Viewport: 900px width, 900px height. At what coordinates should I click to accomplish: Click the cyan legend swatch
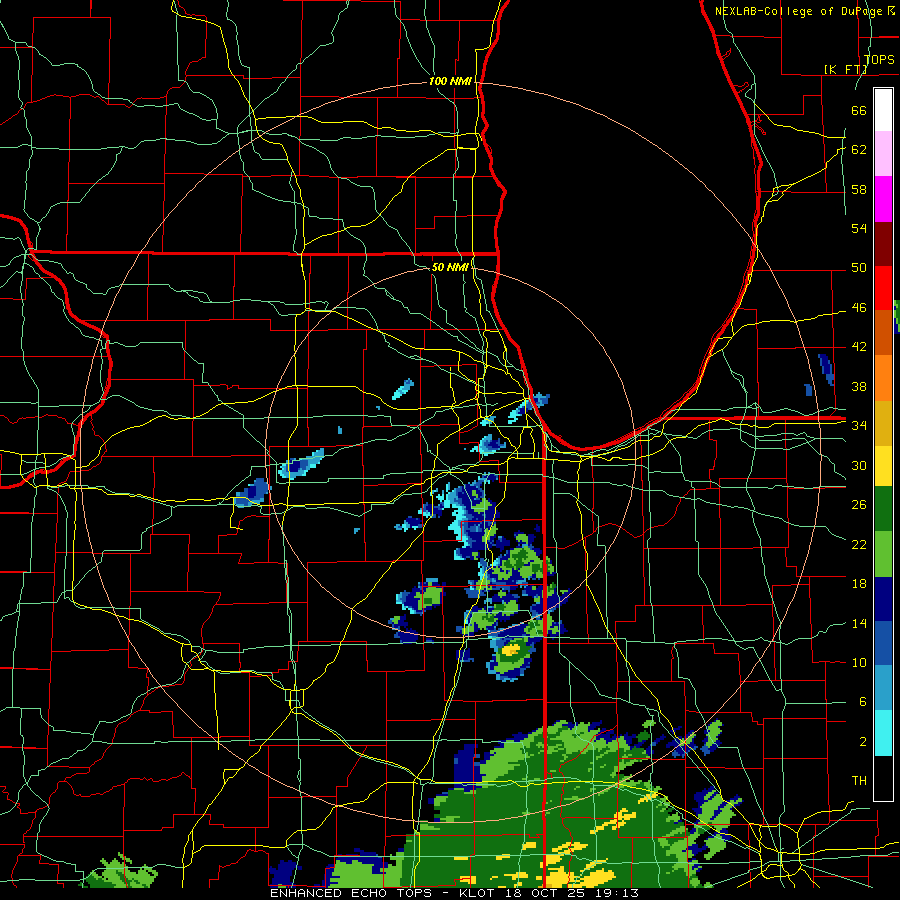pyautogui.click(x=883, y=732)
